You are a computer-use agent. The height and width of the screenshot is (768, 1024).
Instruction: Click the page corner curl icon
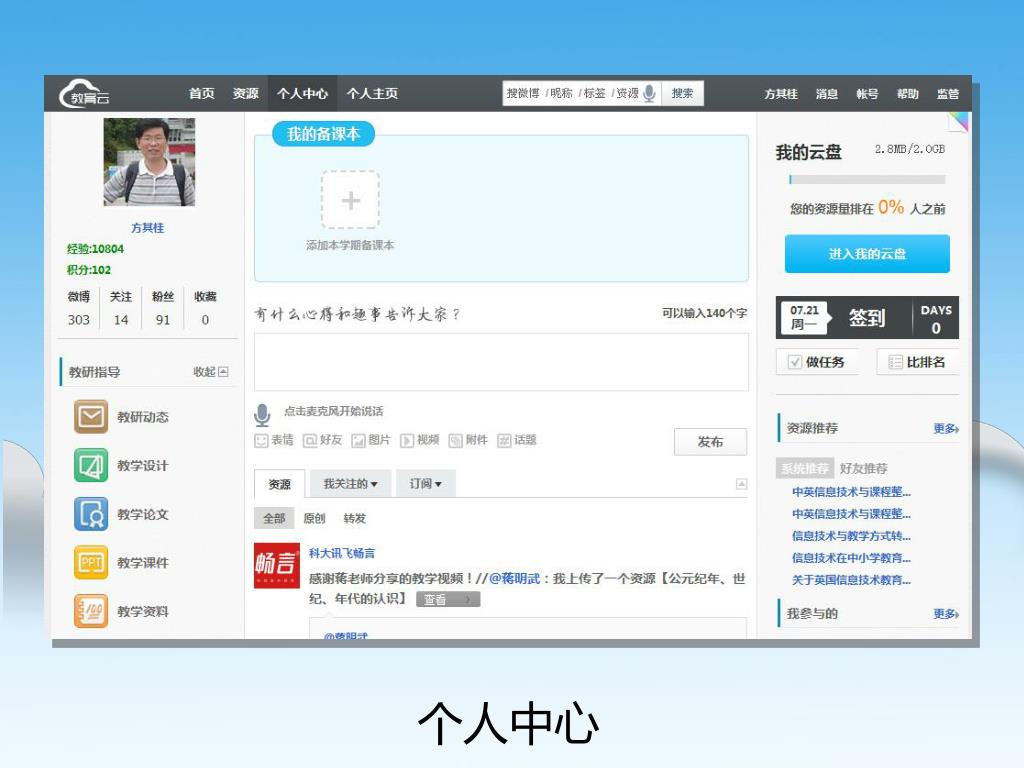958,121
